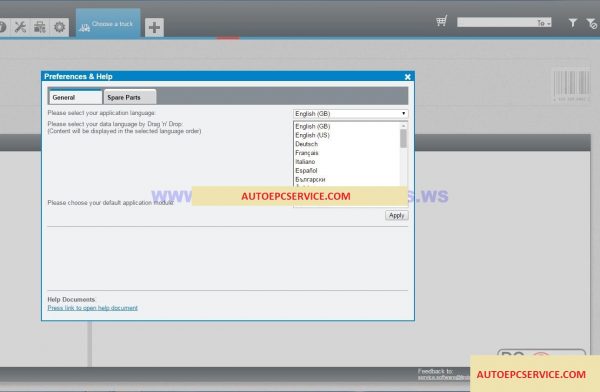
Task: Open the help document link
Action: 92,308
